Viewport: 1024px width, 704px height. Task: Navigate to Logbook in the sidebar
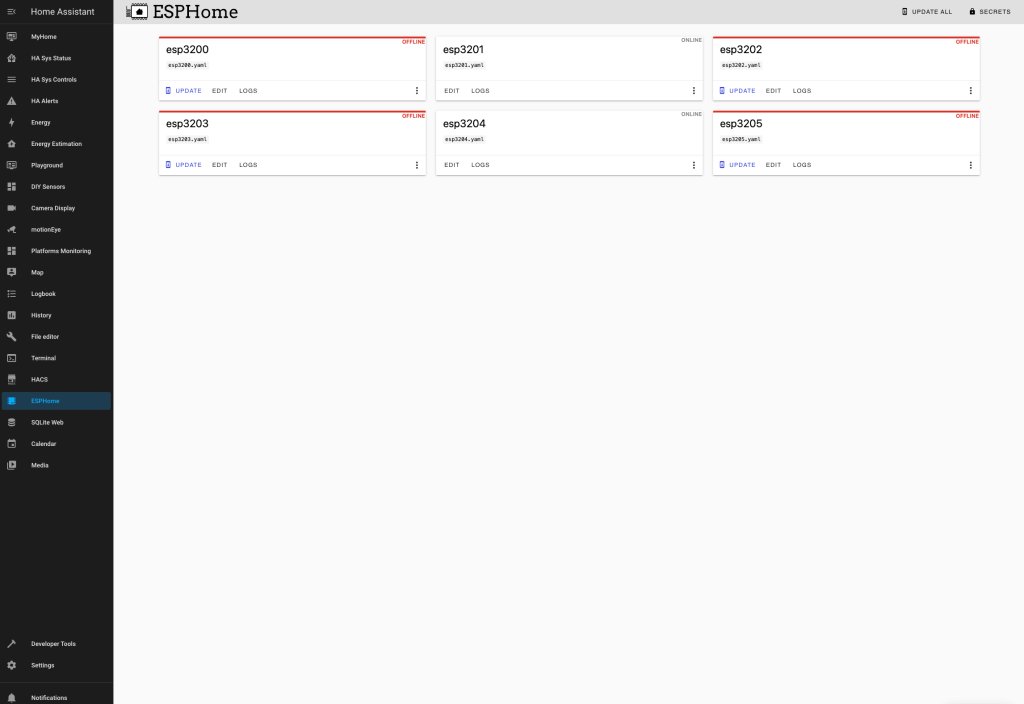[x=43, y=294]
